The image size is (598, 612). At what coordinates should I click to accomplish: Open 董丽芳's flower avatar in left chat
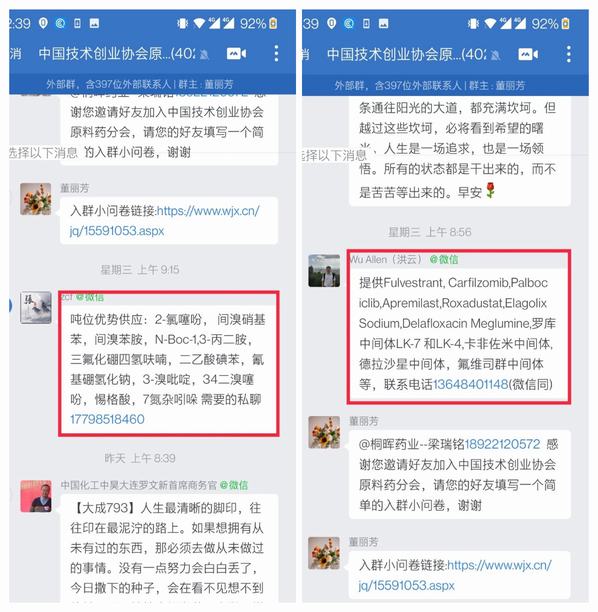click(x=36, y=199)
